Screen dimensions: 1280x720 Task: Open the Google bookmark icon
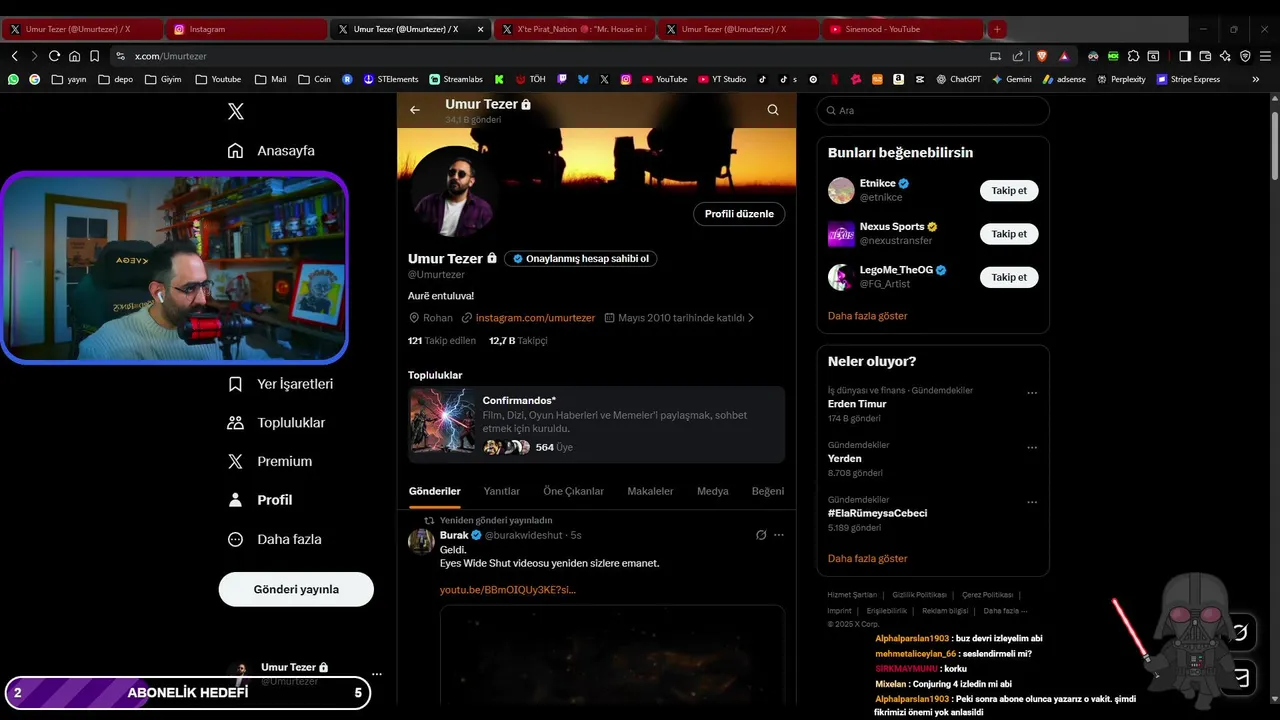[35, 79]
